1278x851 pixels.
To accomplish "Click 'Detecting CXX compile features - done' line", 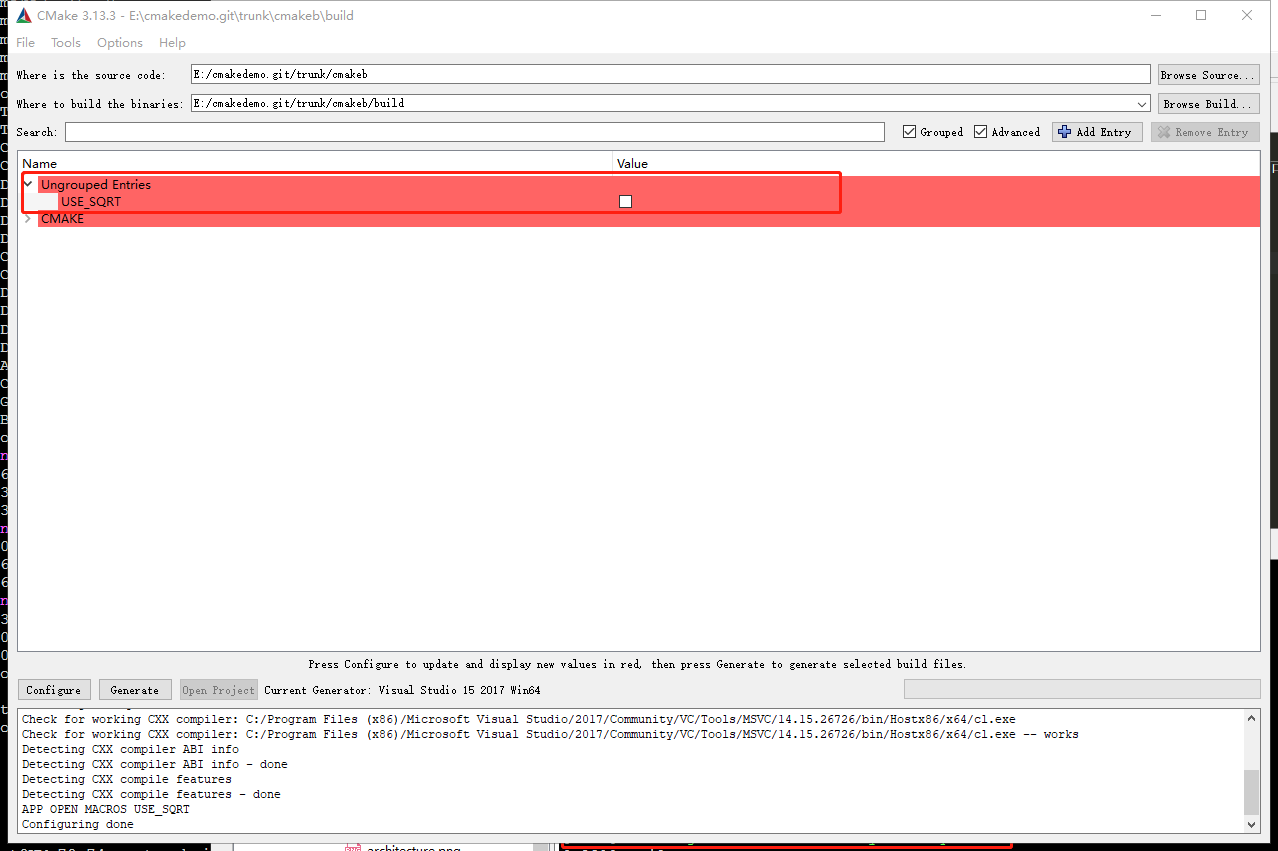I will tap(151, 794).
